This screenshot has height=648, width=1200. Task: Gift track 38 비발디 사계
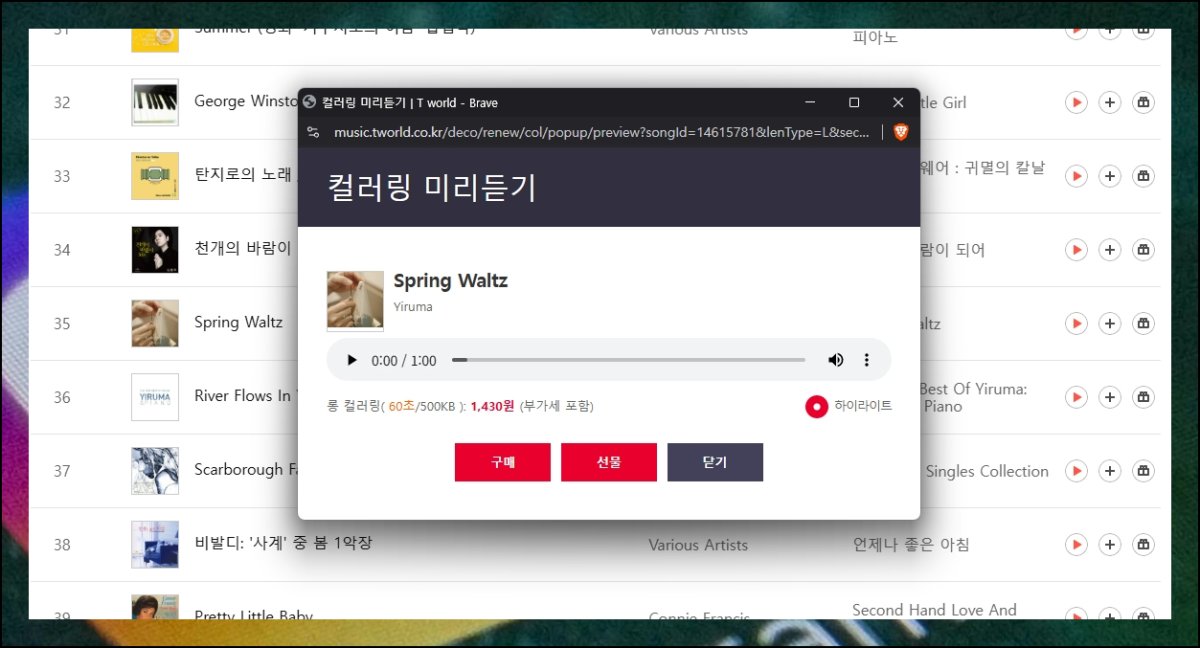point(1143,545)
